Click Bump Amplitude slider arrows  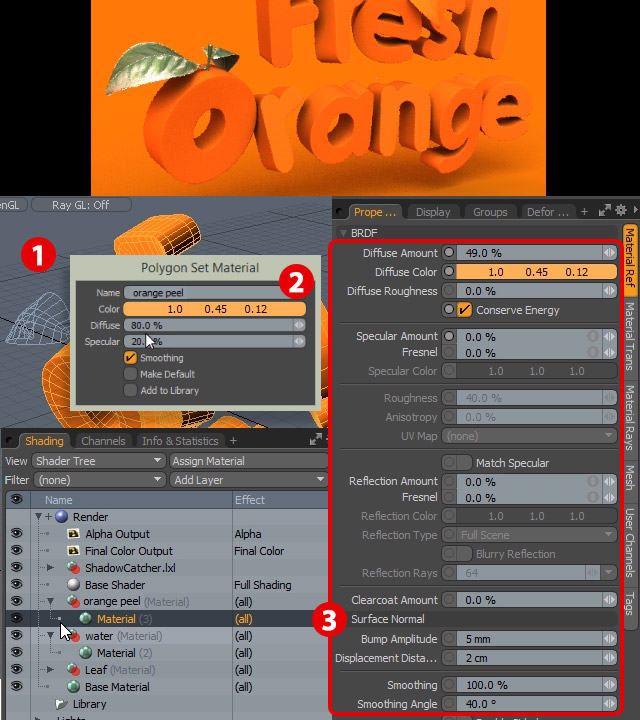point(610,639)
